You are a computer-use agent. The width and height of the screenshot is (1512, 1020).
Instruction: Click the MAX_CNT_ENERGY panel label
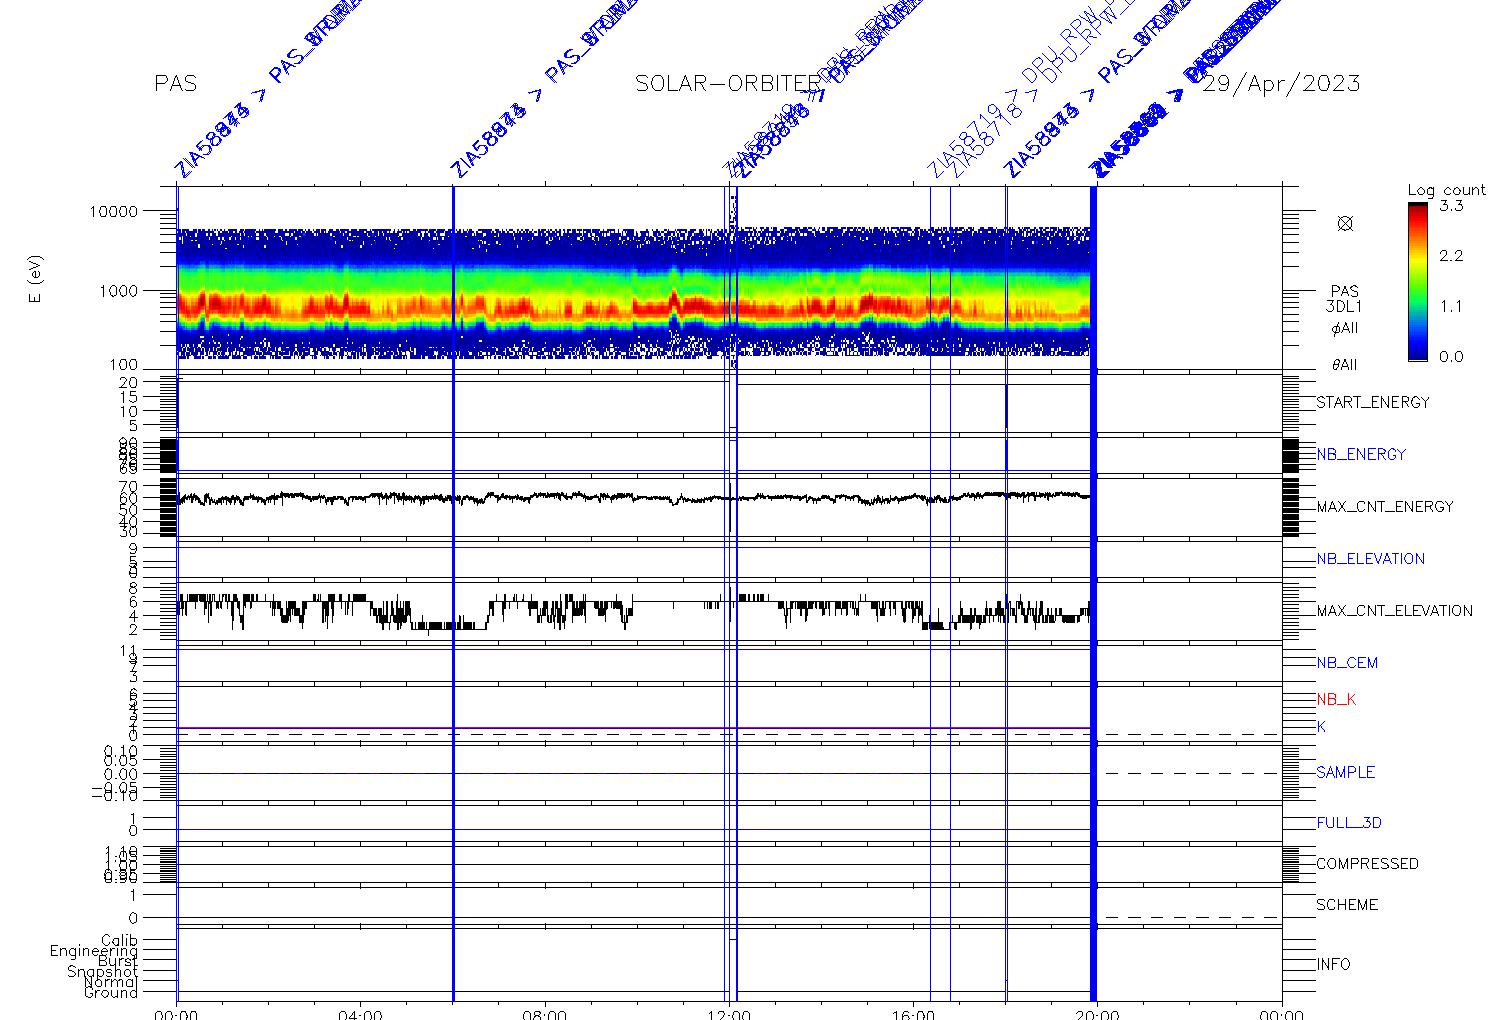click(x=1385, y=506)
